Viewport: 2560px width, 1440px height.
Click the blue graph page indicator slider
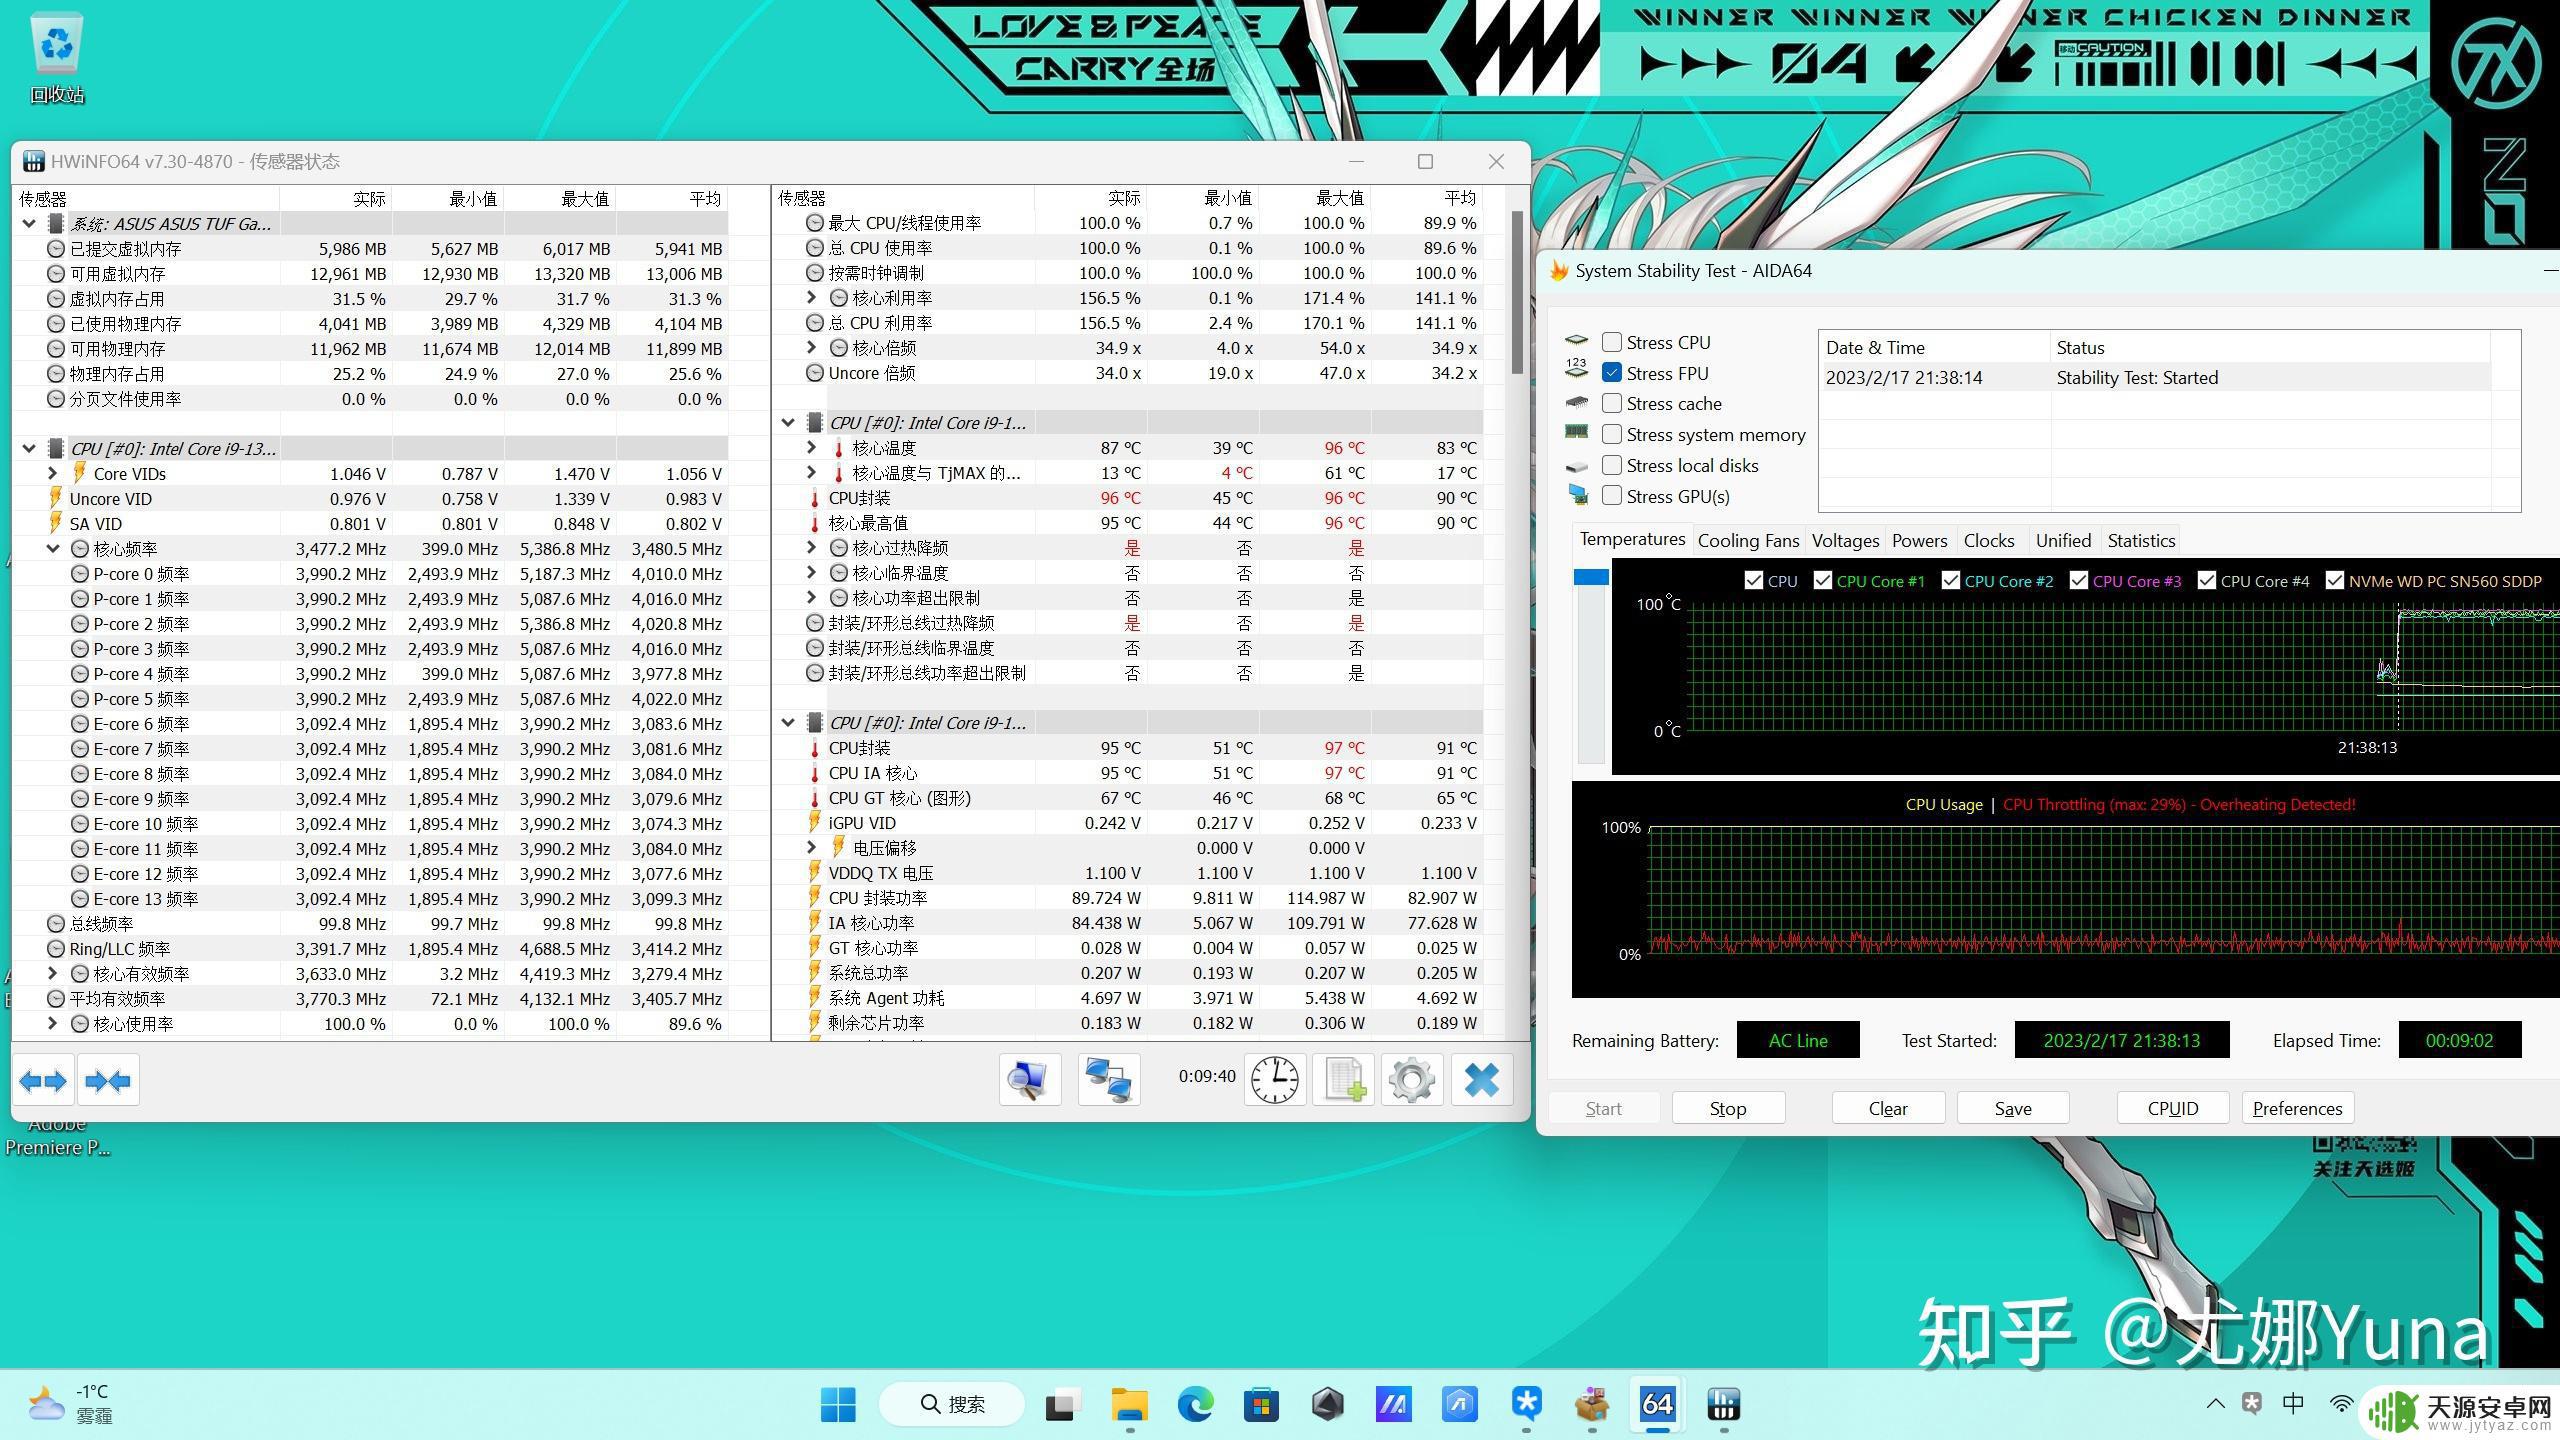[1591, 577]
